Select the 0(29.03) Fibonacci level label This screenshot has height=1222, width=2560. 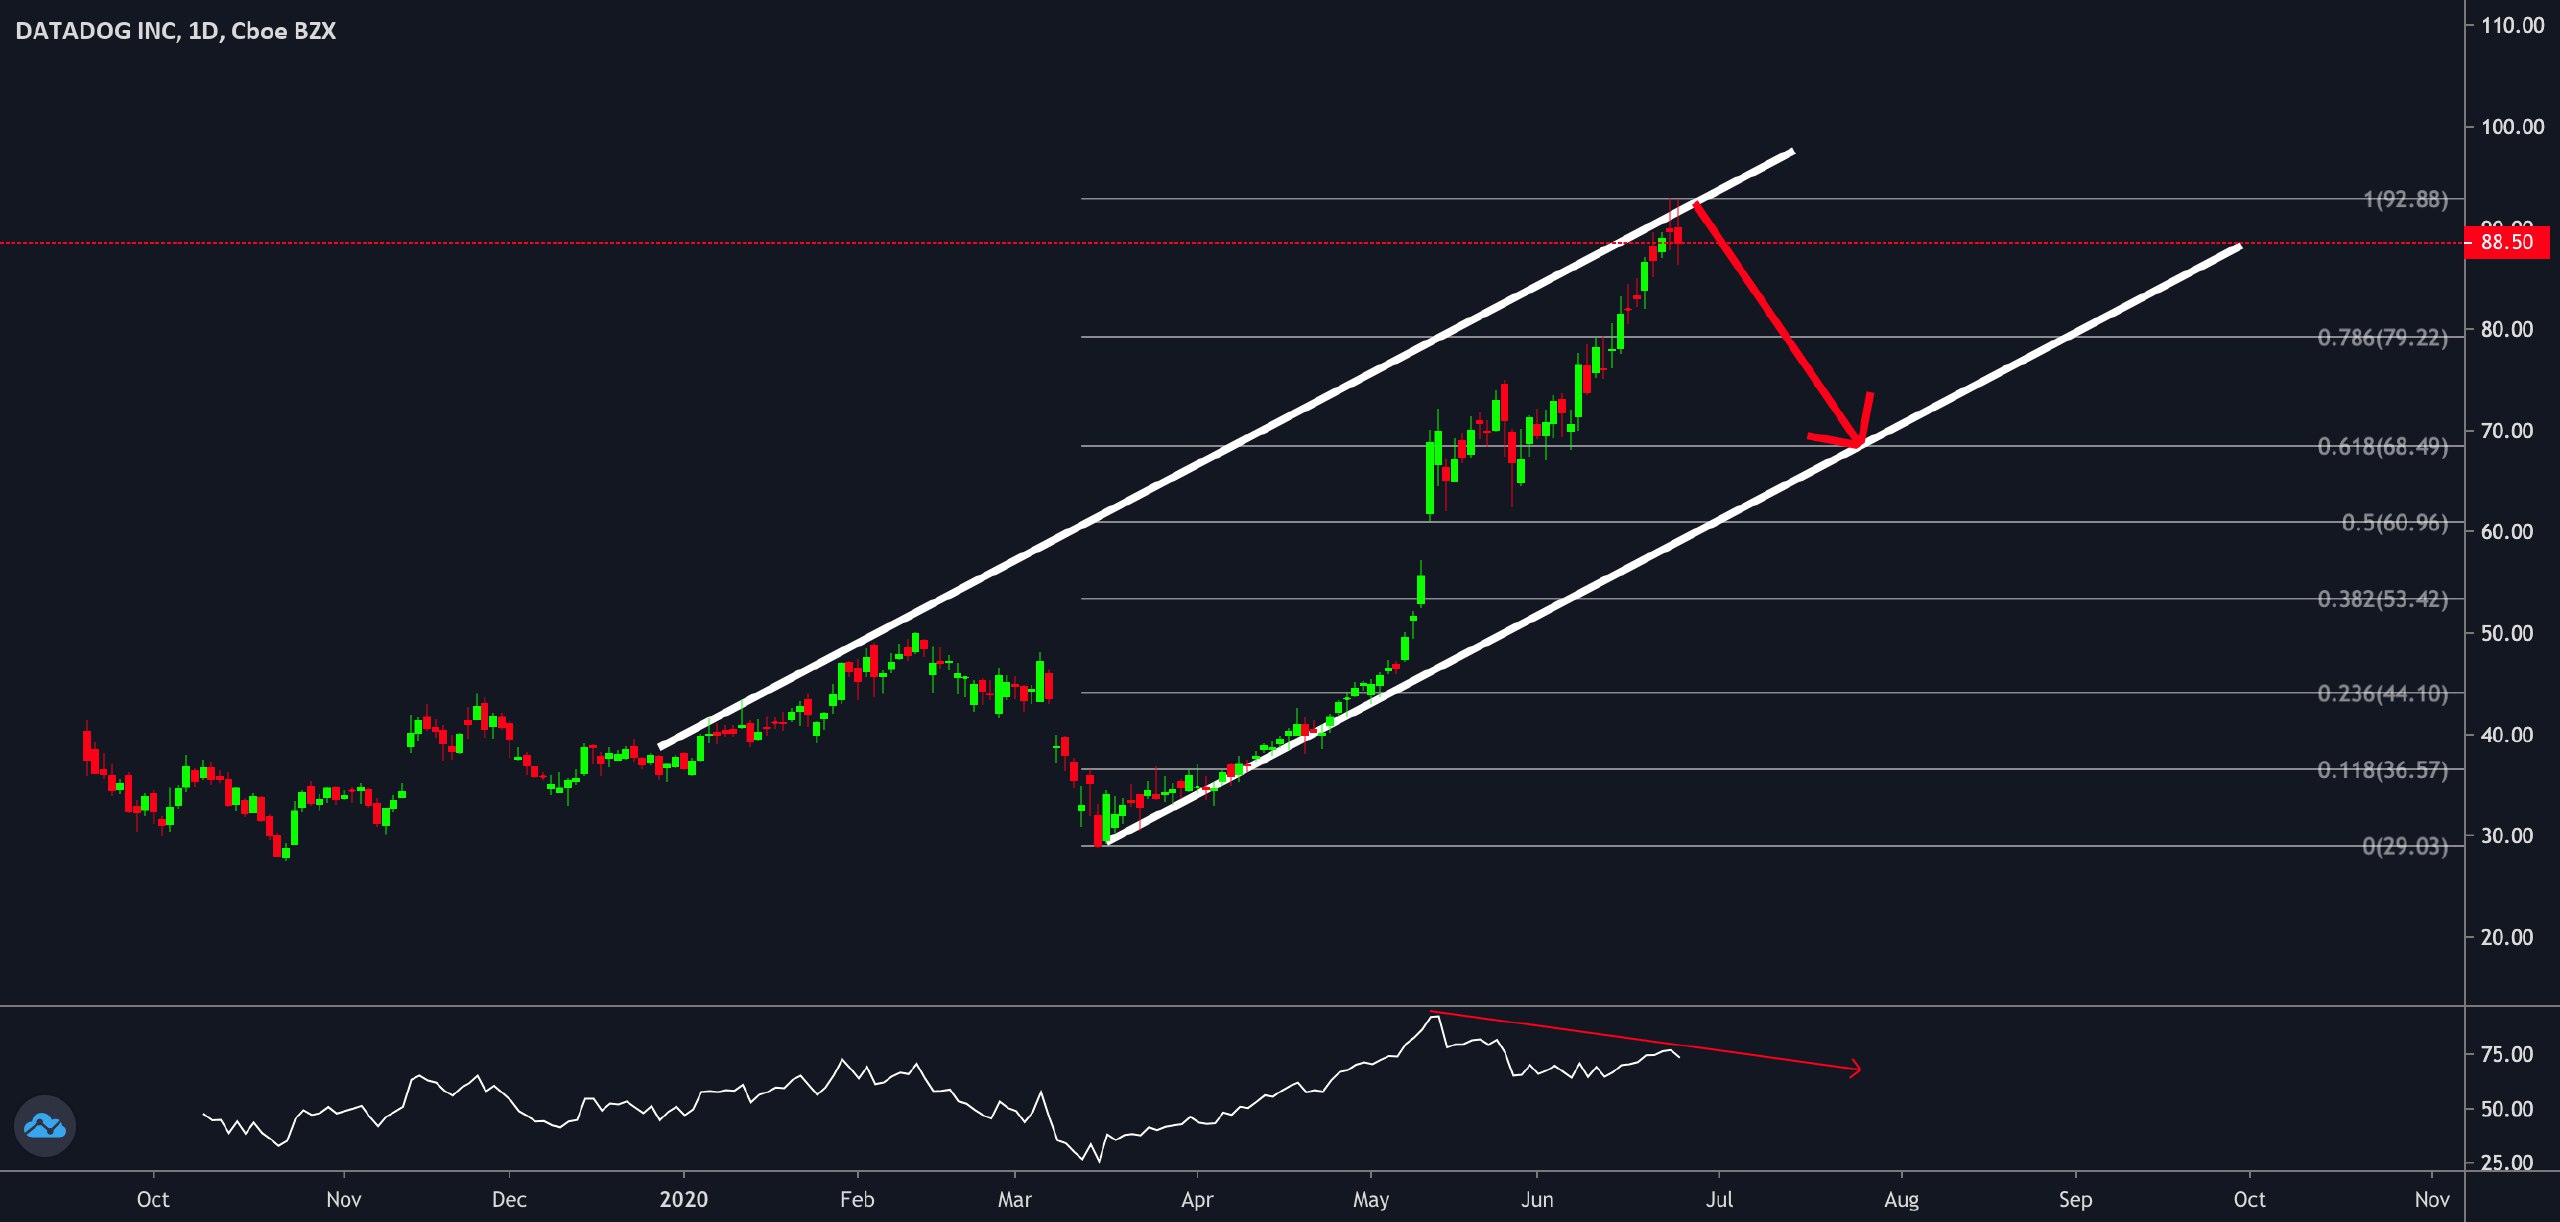(x=2405, y=846)
